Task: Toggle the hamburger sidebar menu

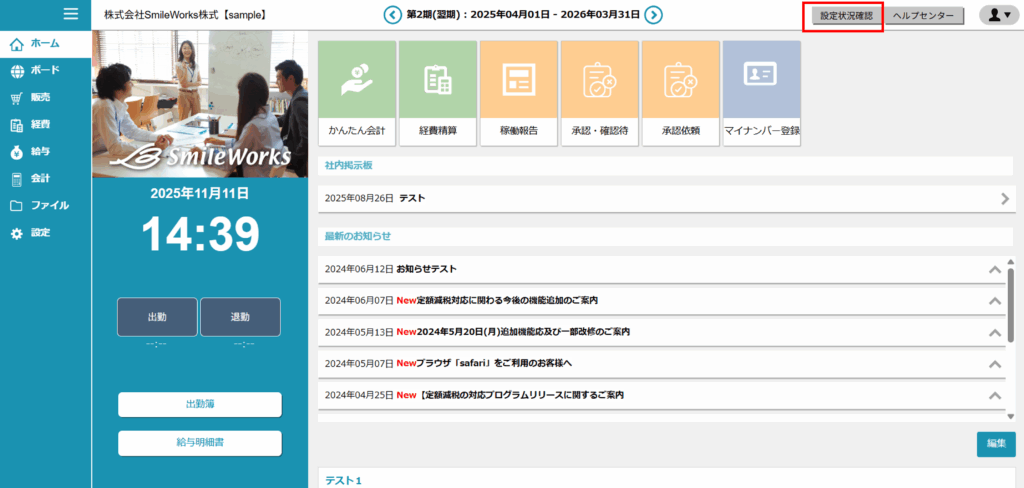Action: coord(70,14)
